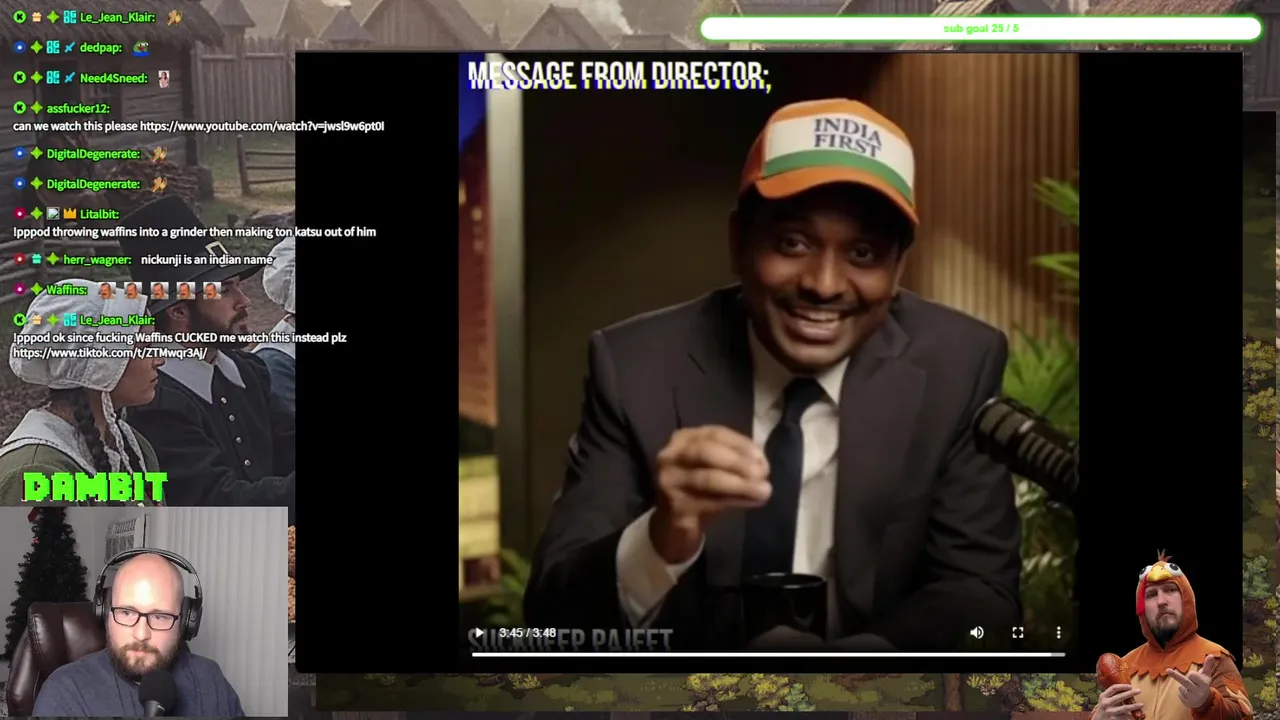Click the streamer webcam feed with headphones
This screenshot has height=720, width=1280.
coord(144,612)
